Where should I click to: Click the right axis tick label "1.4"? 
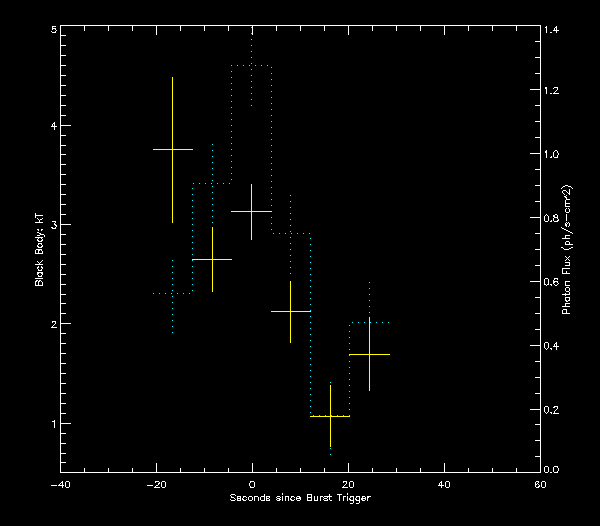pos(553,30)
